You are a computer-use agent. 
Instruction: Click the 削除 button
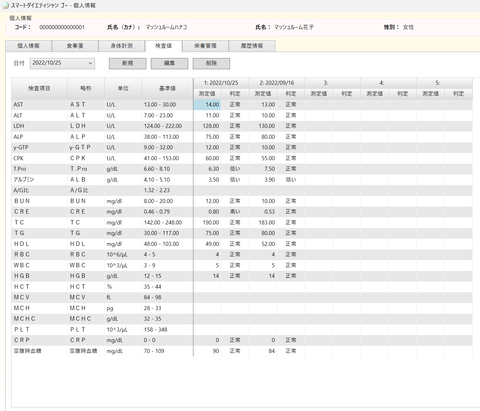(211, 63)
